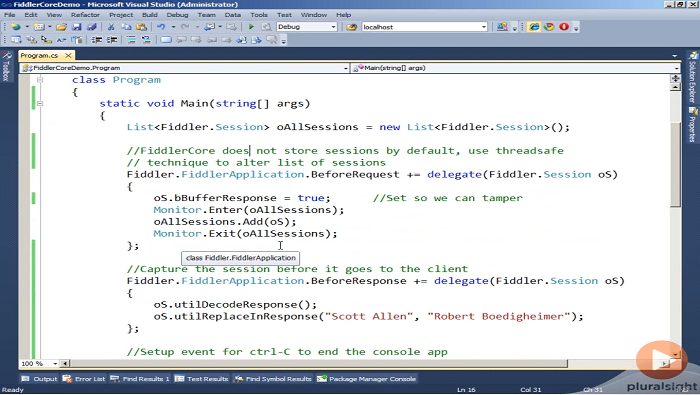Open the File menu
Image resolution: width=700 pixels, height=395 pixels.
tap(10, 15)
